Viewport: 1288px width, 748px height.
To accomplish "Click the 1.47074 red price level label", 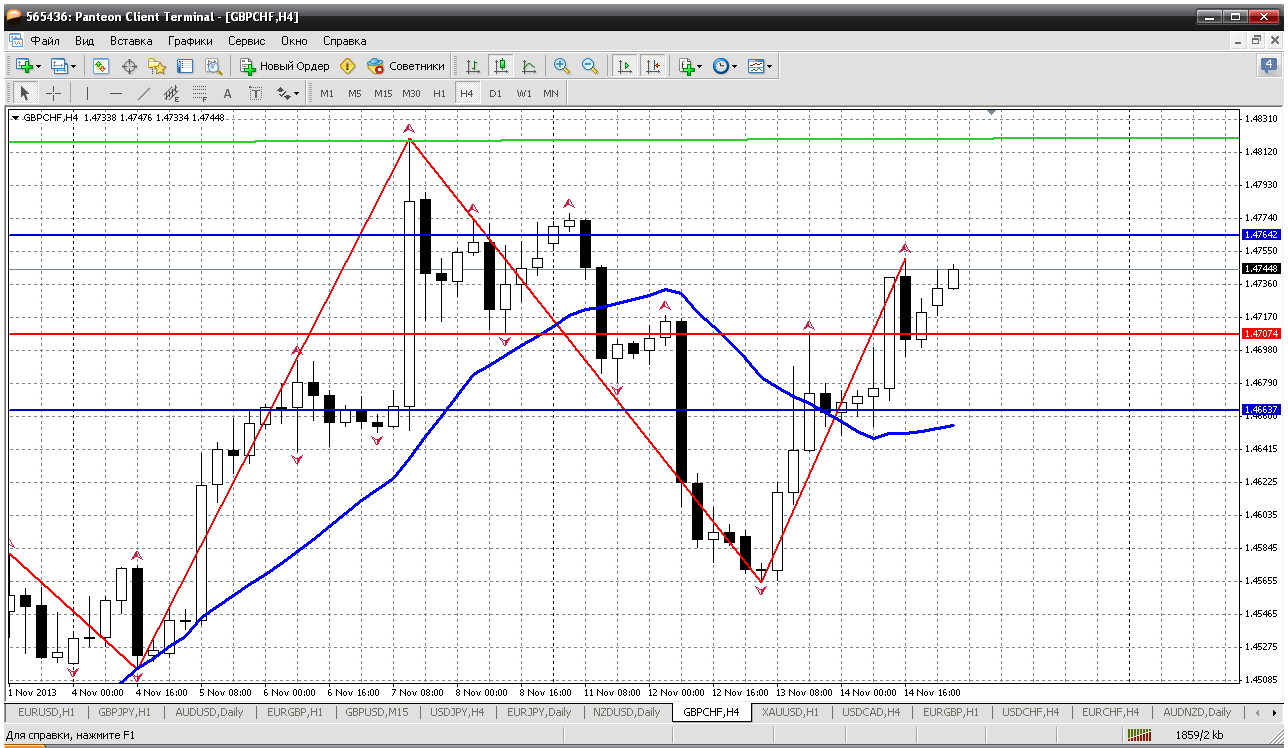I will (1260, 333).
